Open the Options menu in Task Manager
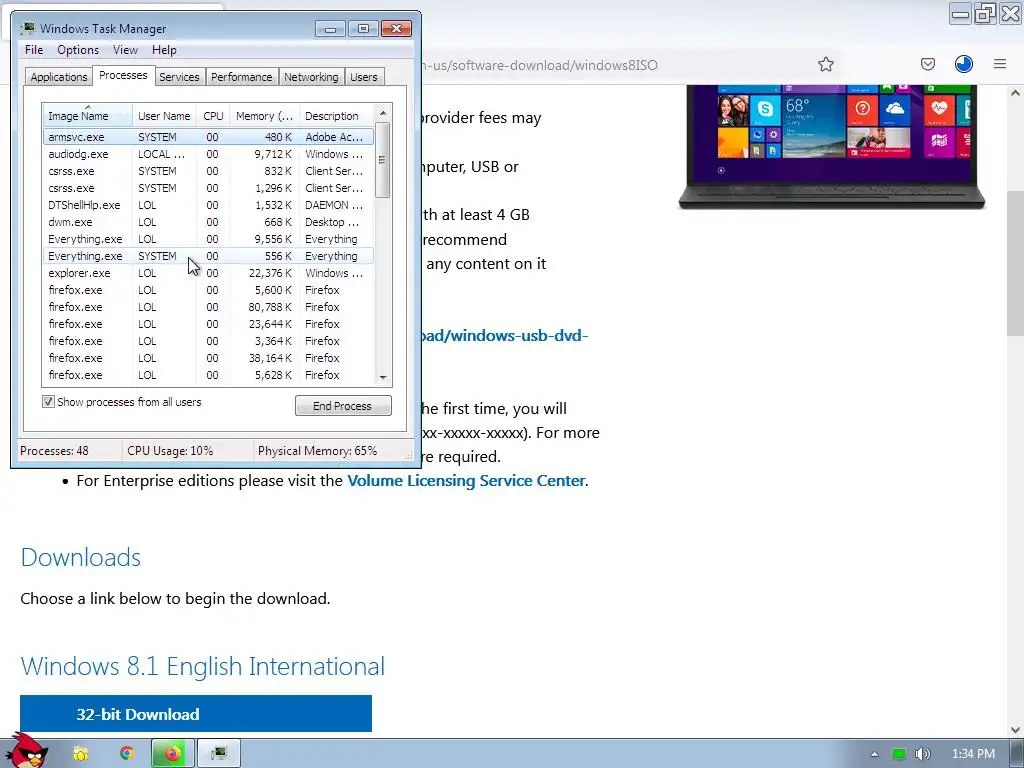1024x768 pixels. tap(78, 50)
